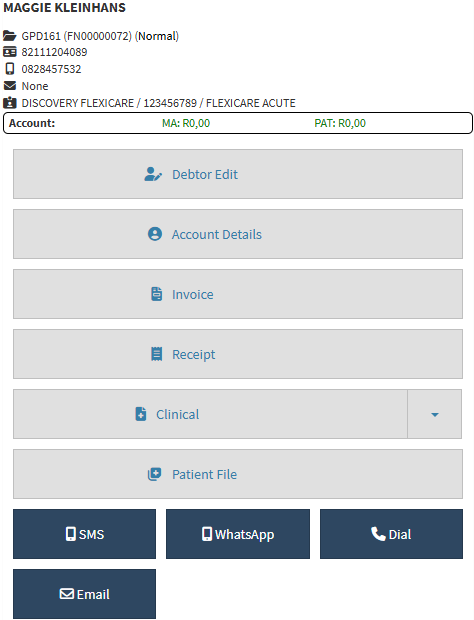
Task: Open the Debtor Edit screen
Action: click(238, 174)
